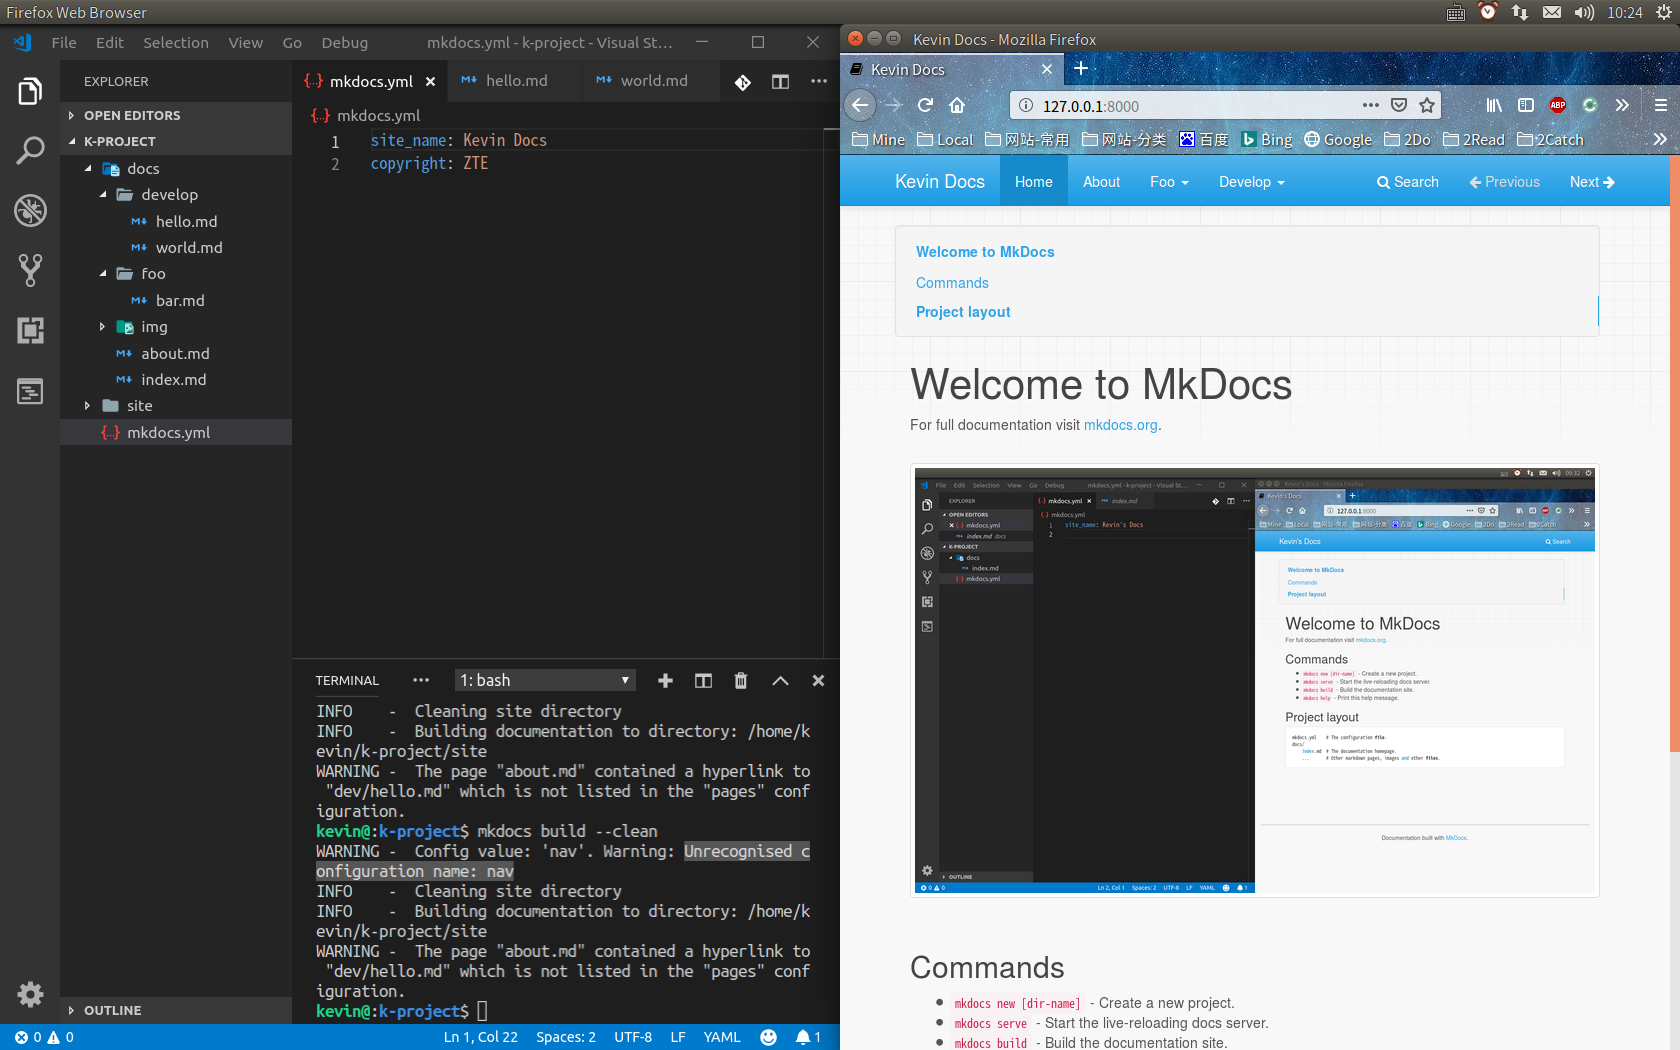Screen dimensions: 1680x1050
Task: Open the mkdocs.org hyperlink
Action: 1121,425
